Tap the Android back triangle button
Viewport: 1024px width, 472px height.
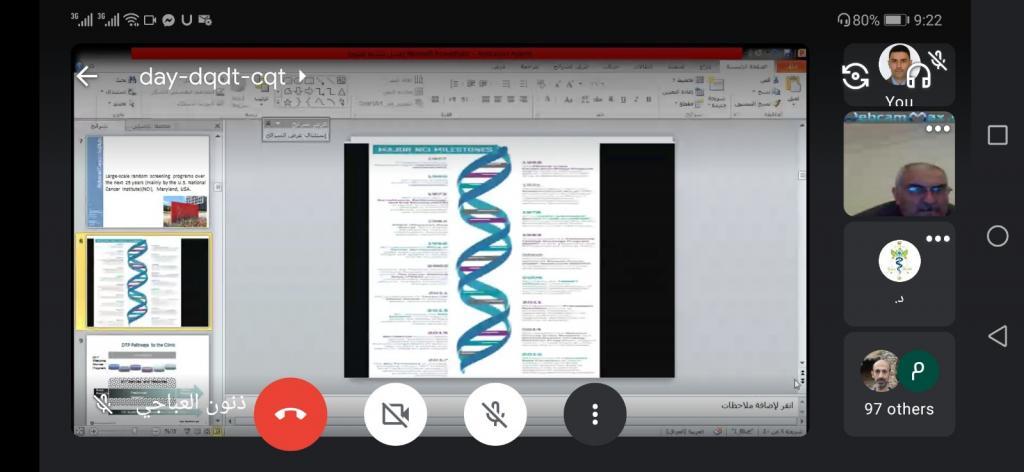click(x=997, y=336)
